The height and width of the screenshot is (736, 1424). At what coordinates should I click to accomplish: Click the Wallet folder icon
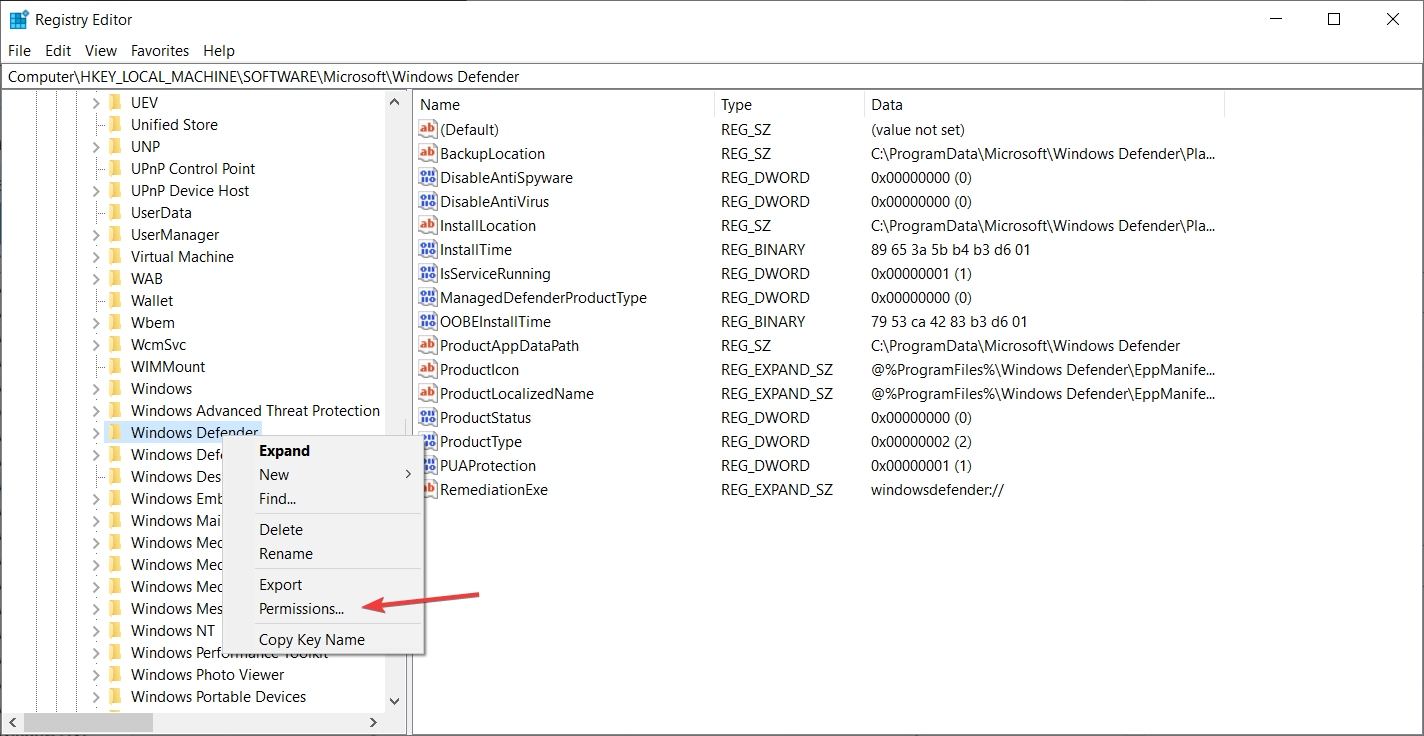[115, 300]
